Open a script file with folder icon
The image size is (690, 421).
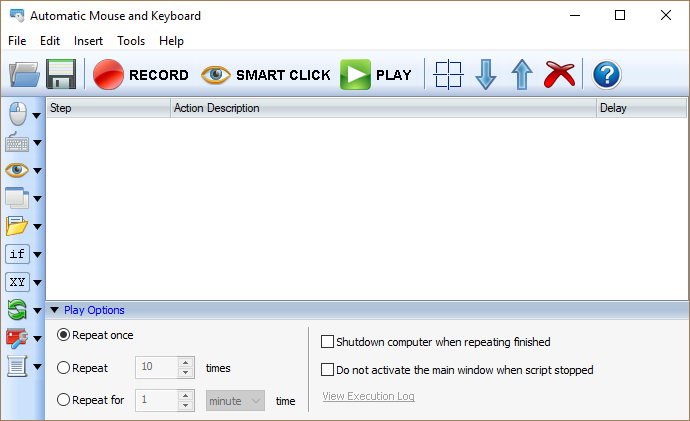click(x=25, y=74)
